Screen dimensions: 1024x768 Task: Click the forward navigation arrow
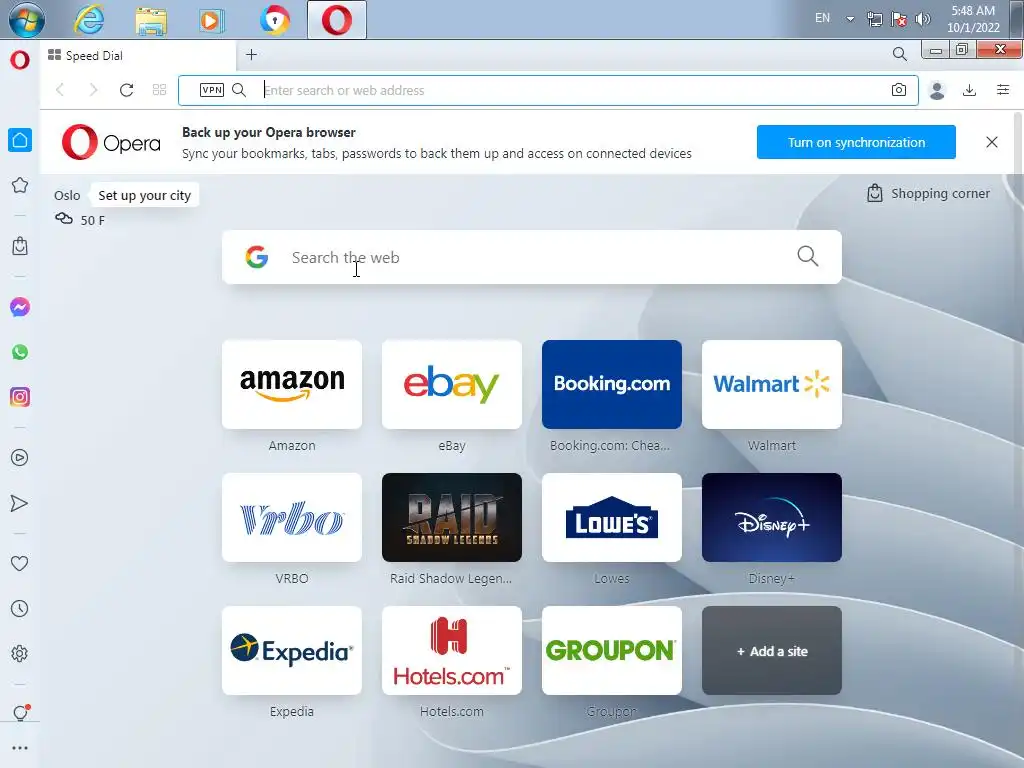[x=93, y=90]
